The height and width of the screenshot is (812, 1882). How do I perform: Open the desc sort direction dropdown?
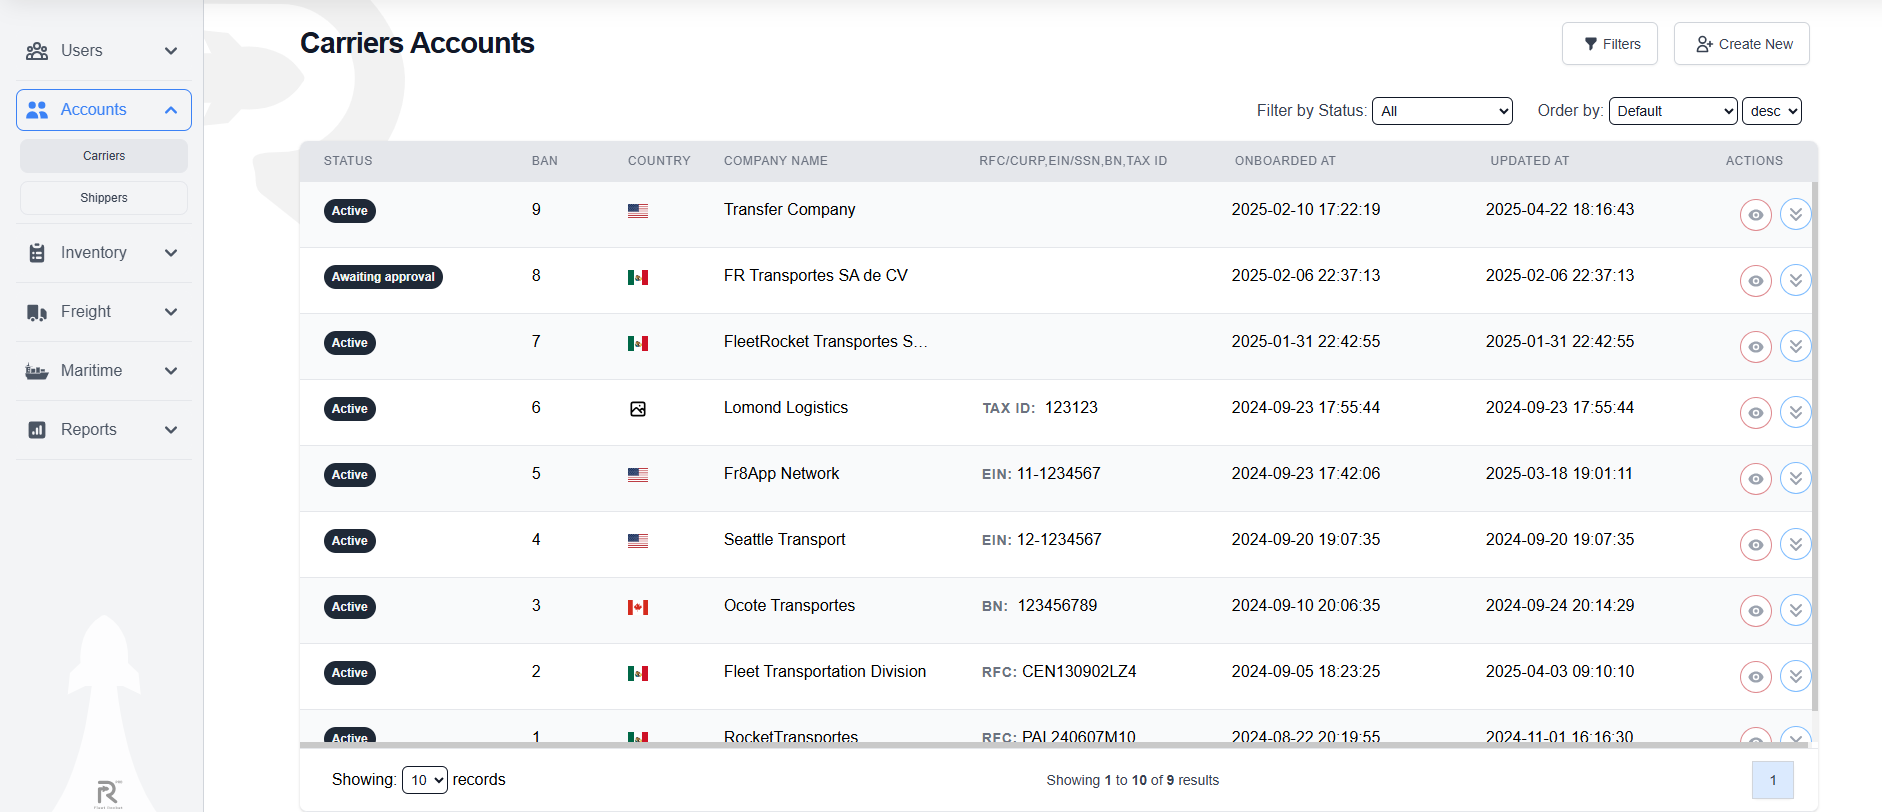pyautogui.click(x=1772, y=111)
